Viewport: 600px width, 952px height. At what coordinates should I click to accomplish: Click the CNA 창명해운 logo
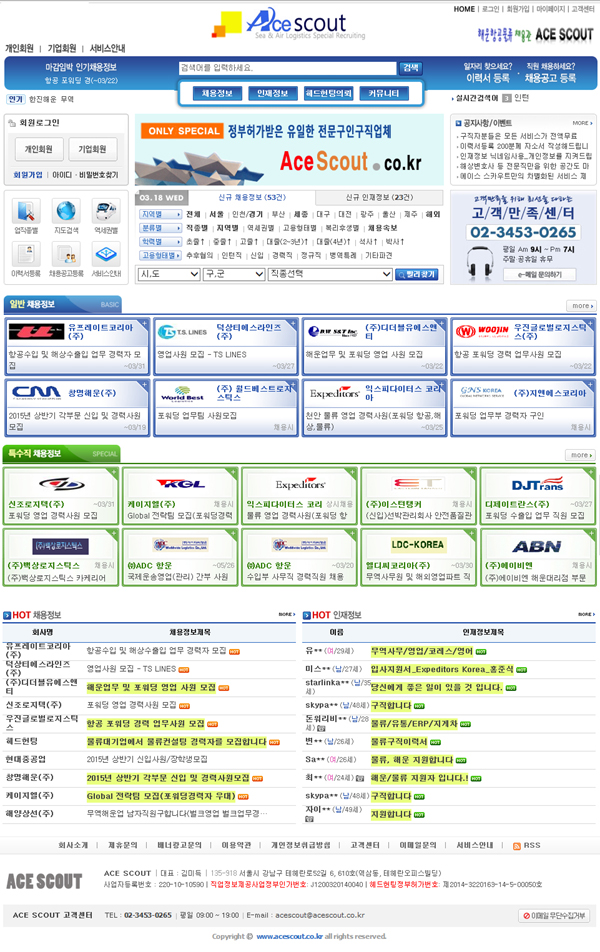click(37, 393)
